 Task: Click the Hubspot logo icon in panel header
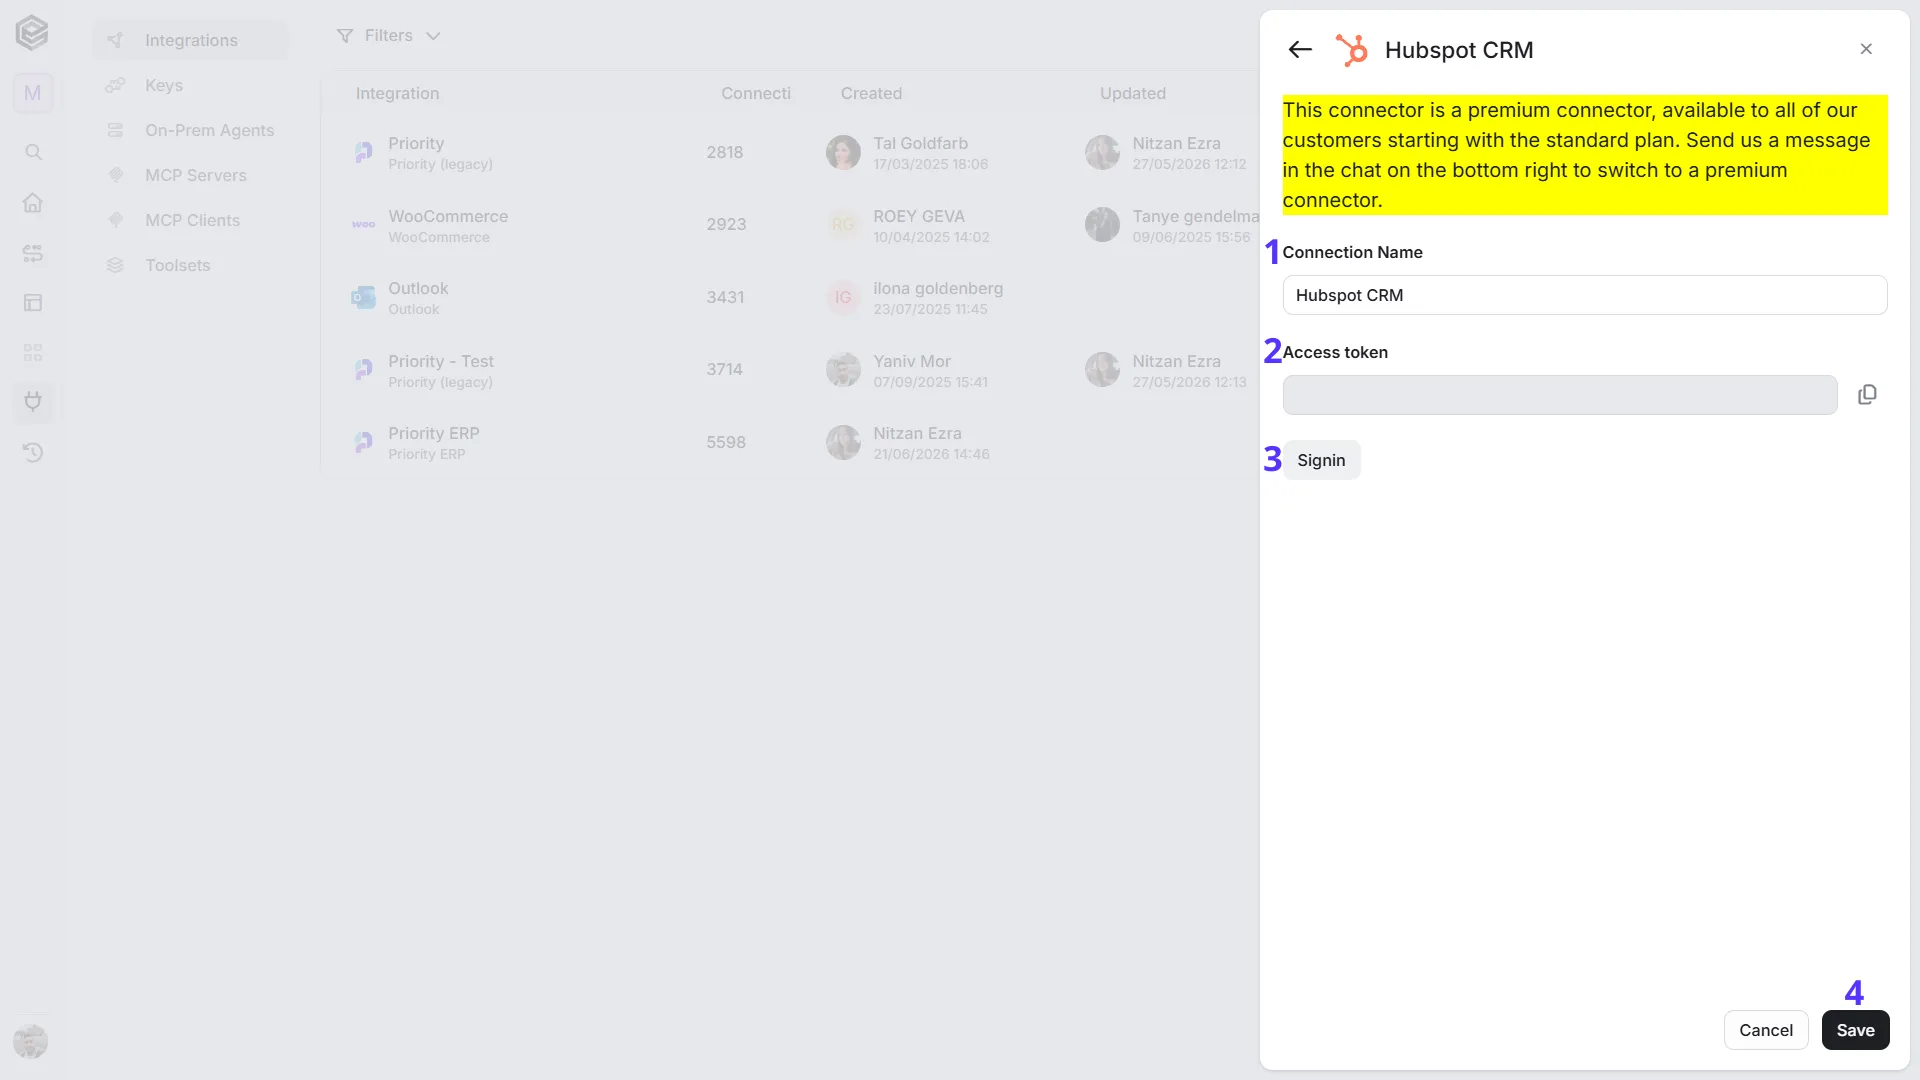1351,50
